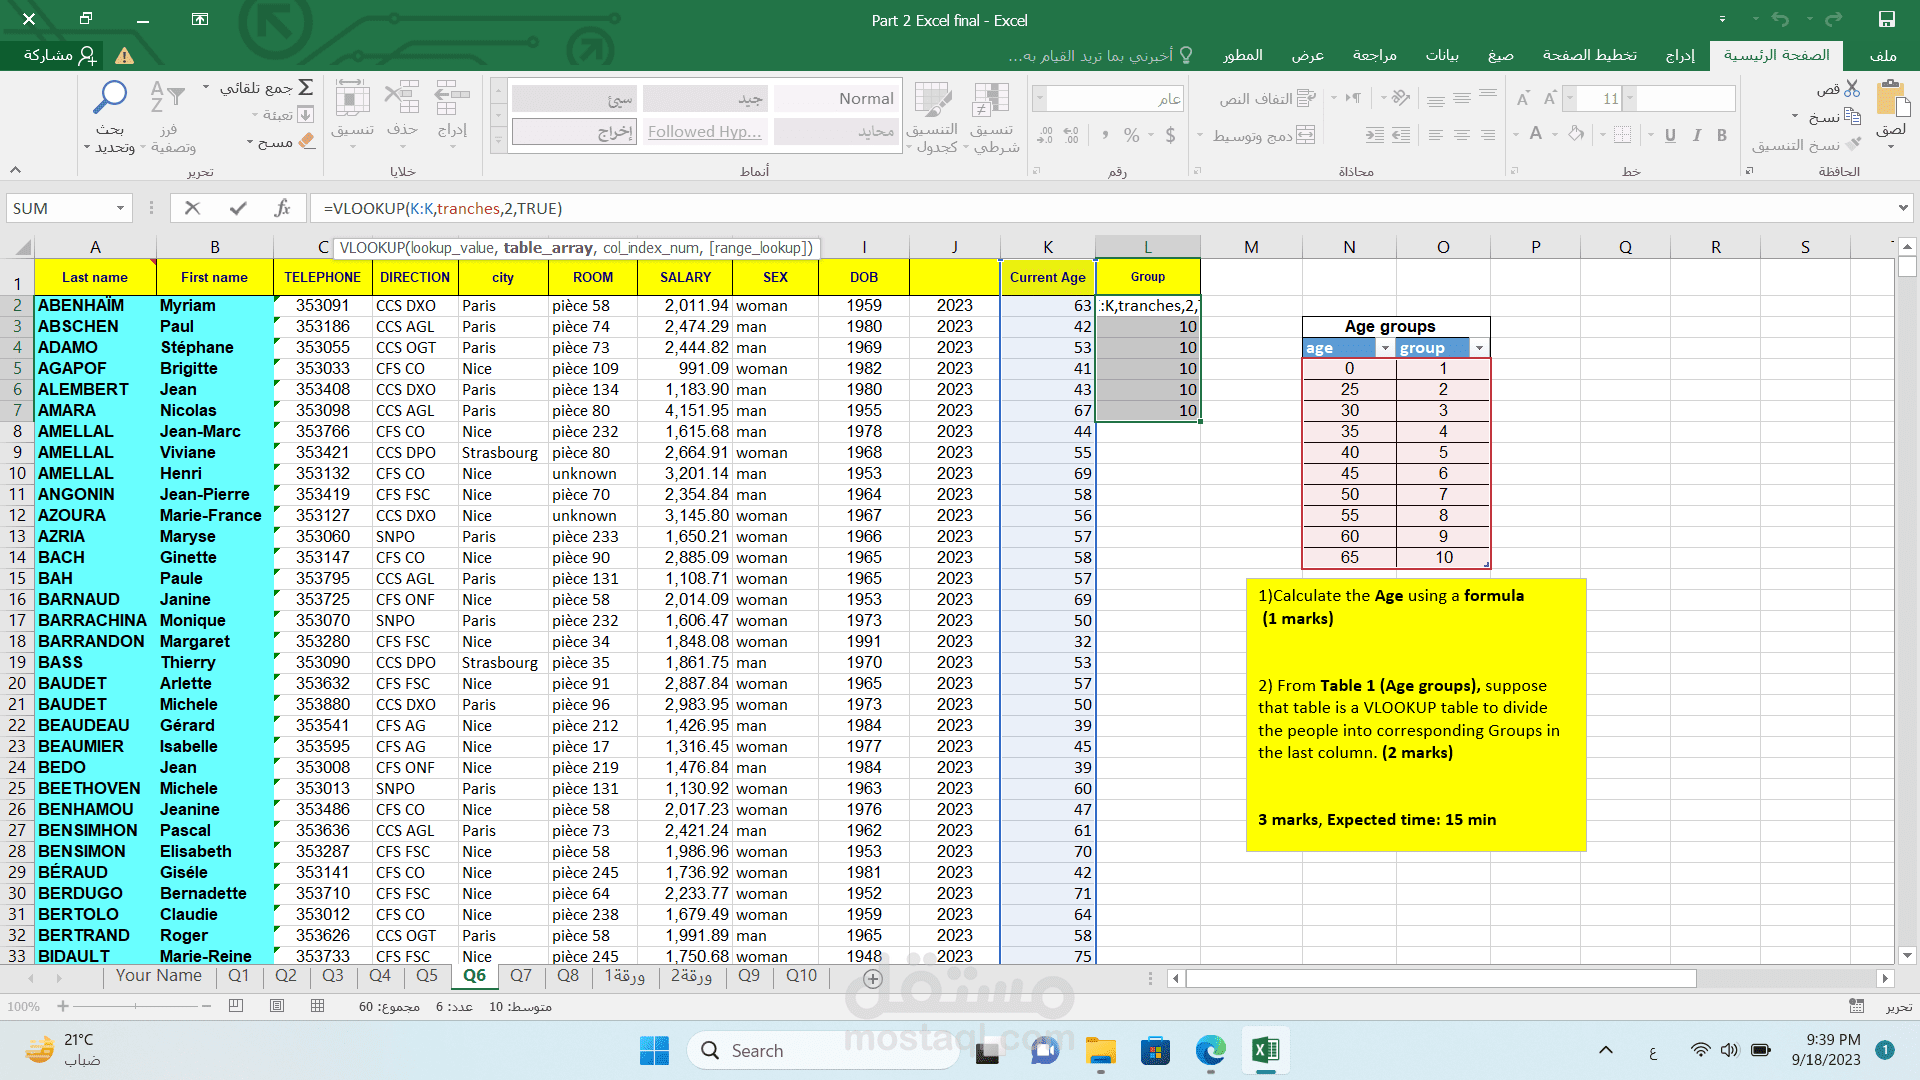
Task: Click the Cut scissors icon
Action: (1852, 89)
